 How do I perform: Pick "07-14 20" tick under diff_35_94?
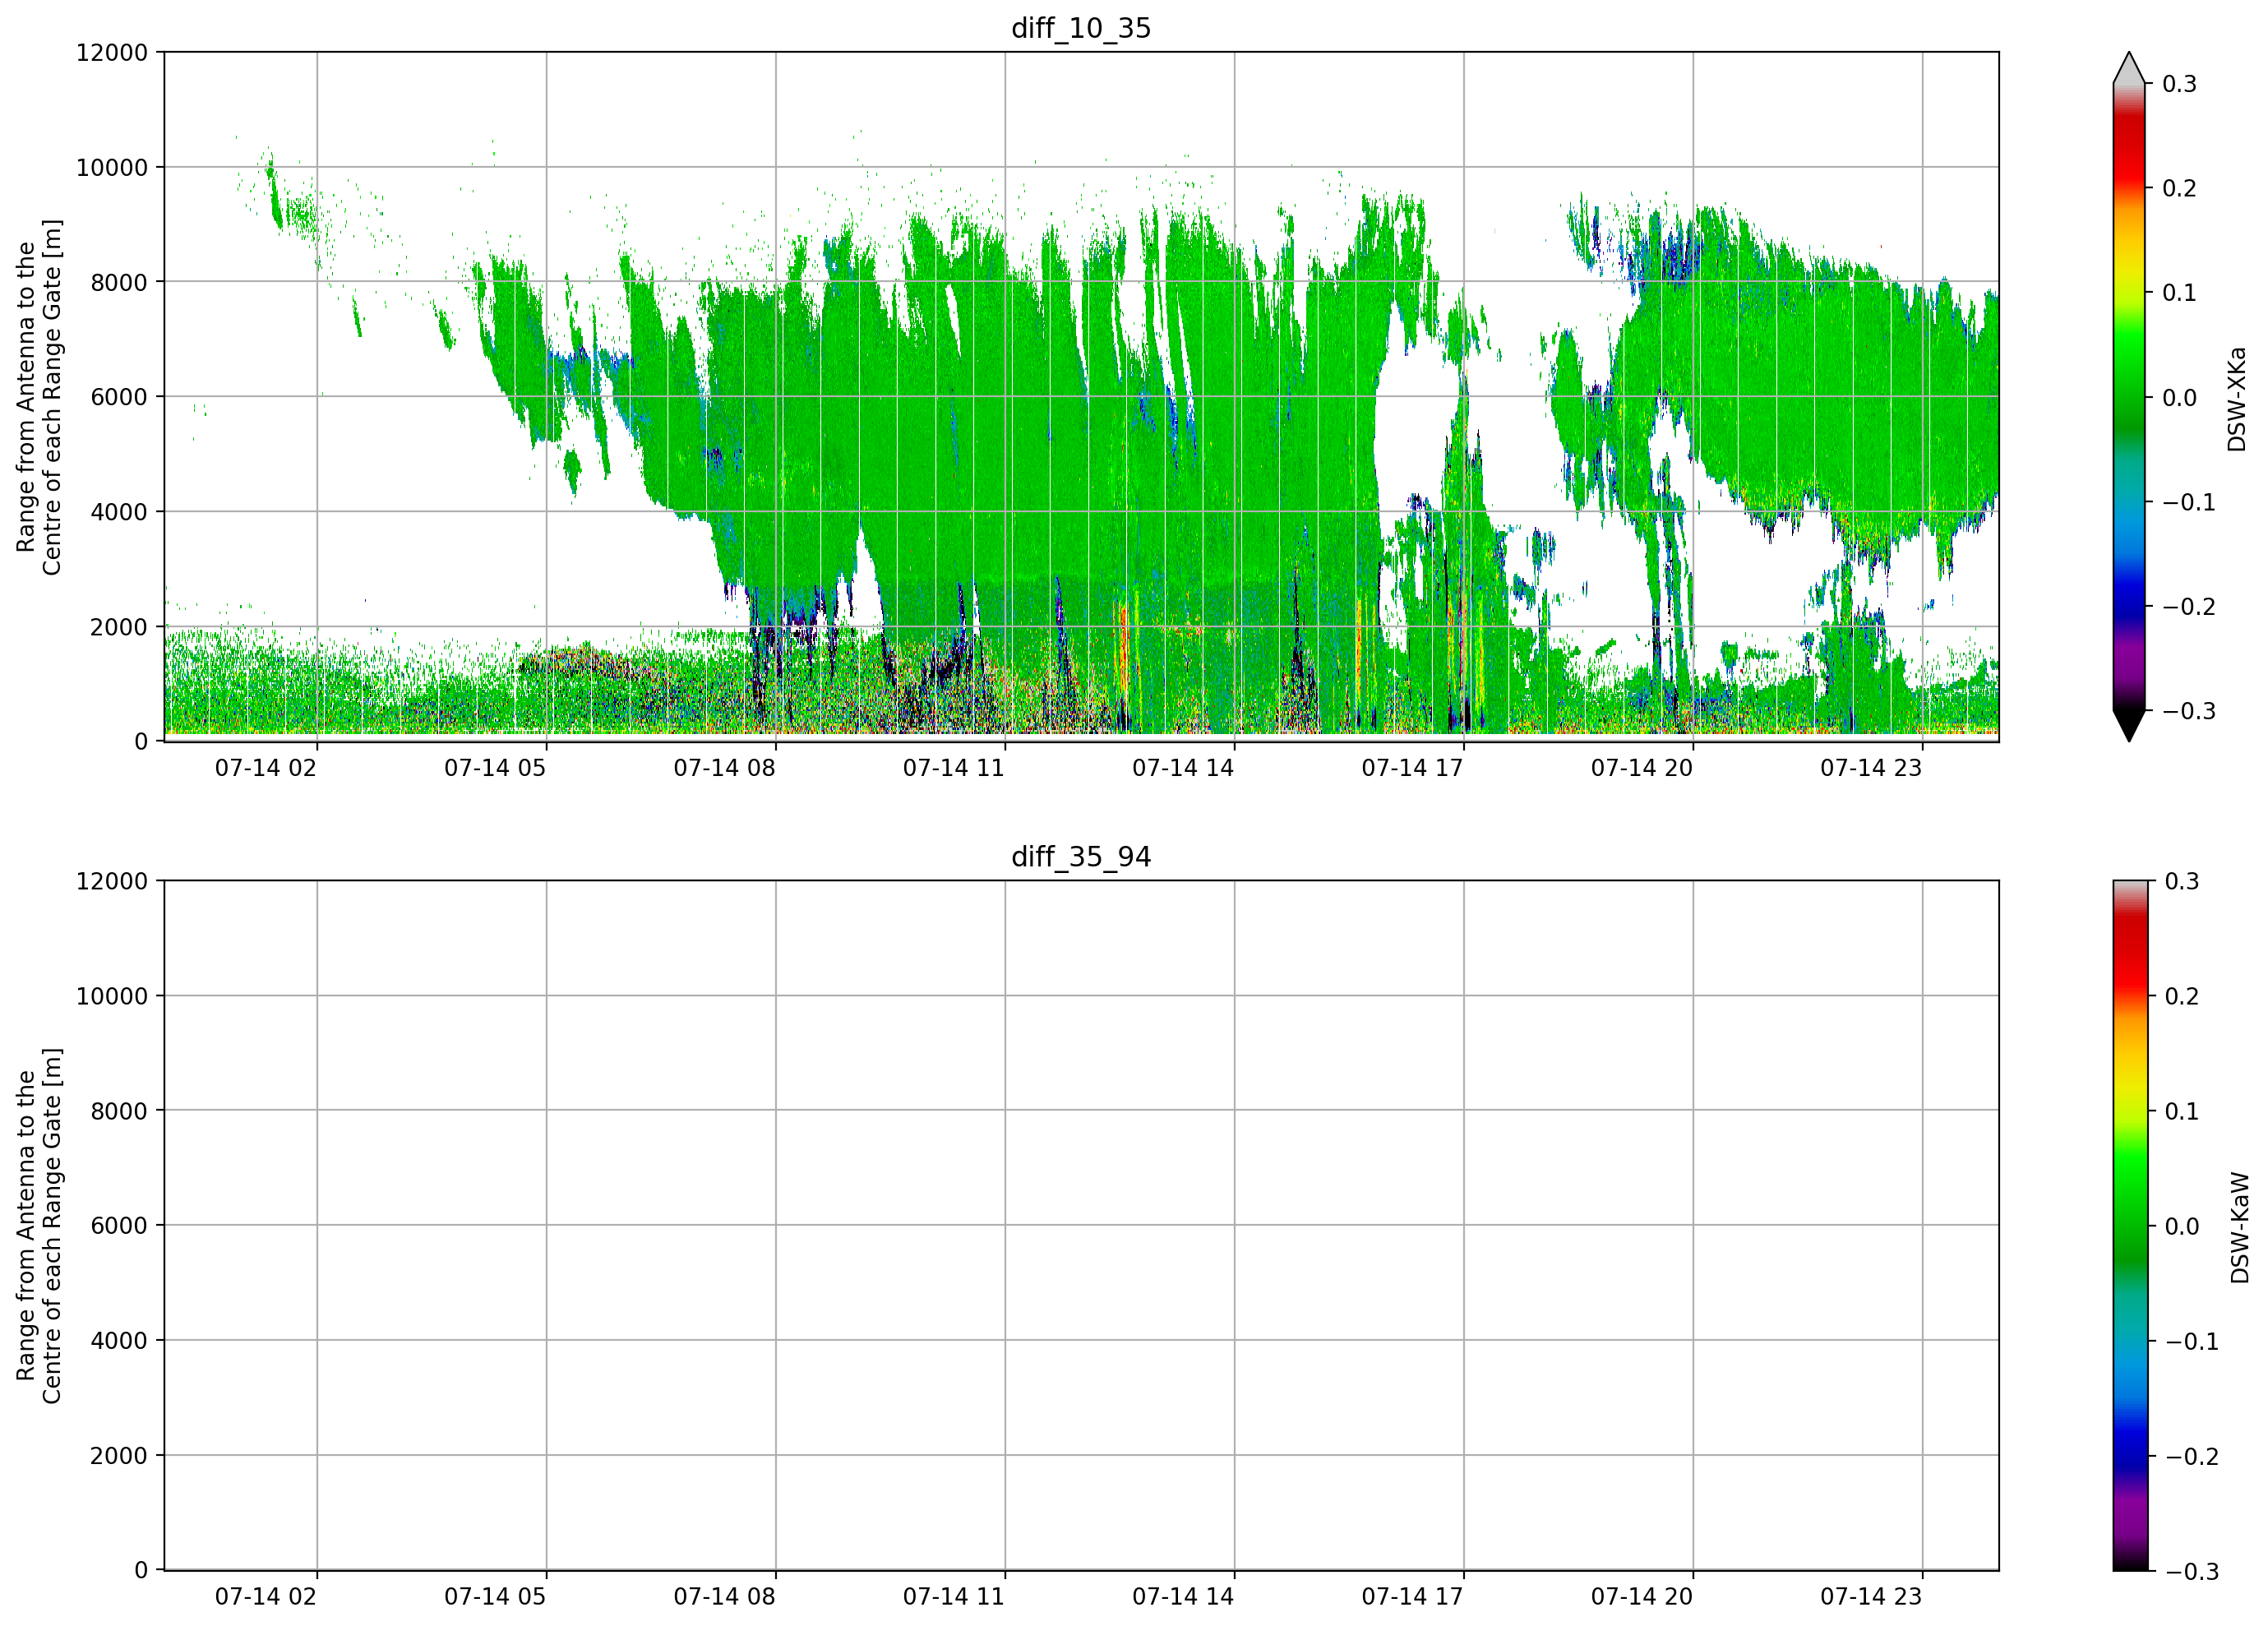click(x=1642, y=1596)
